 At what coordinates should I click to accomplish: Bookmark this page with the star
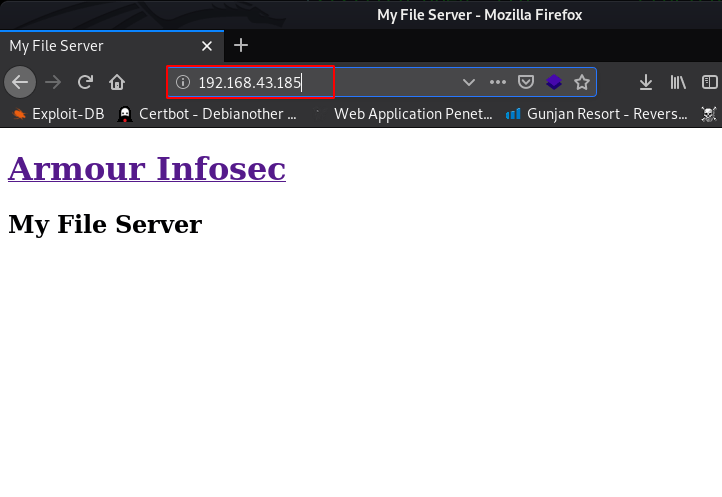click(582, 82)
